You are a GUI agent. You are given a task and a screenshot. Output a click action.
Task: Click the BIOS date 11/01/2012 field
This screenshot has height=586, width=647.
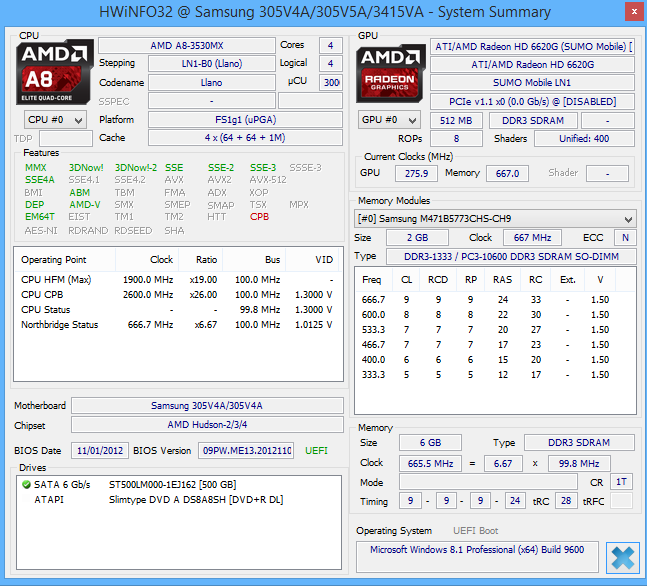coord(100,451)
